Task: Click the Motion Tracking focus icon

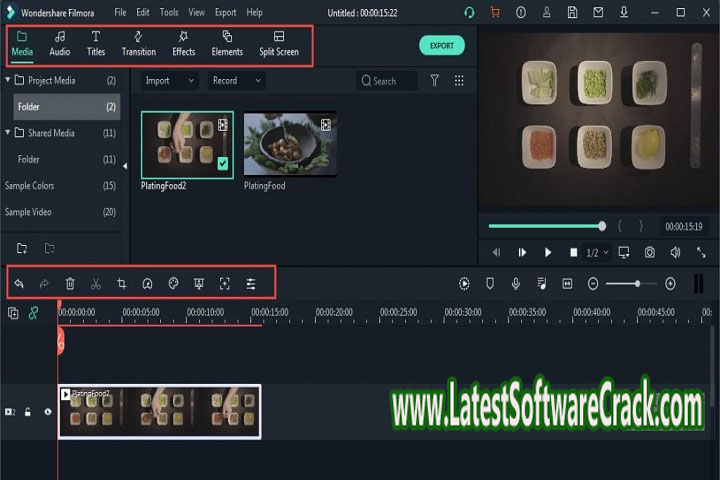Action: pyautogui.click(x=225, y=284)
